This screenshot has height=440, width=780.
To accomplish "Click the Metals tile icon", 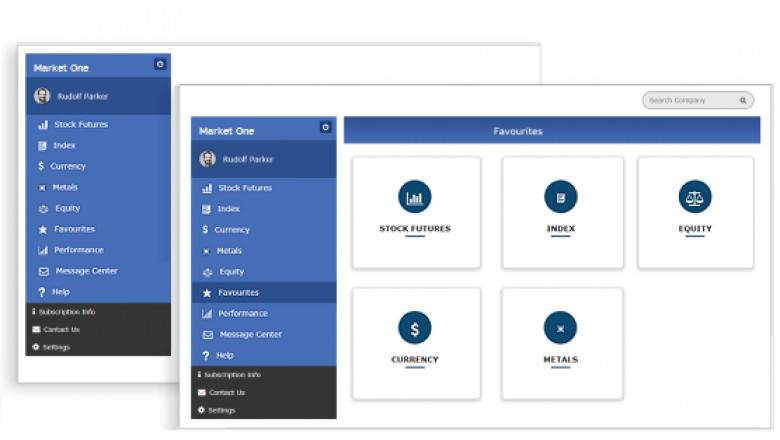I will click(560, 328).
